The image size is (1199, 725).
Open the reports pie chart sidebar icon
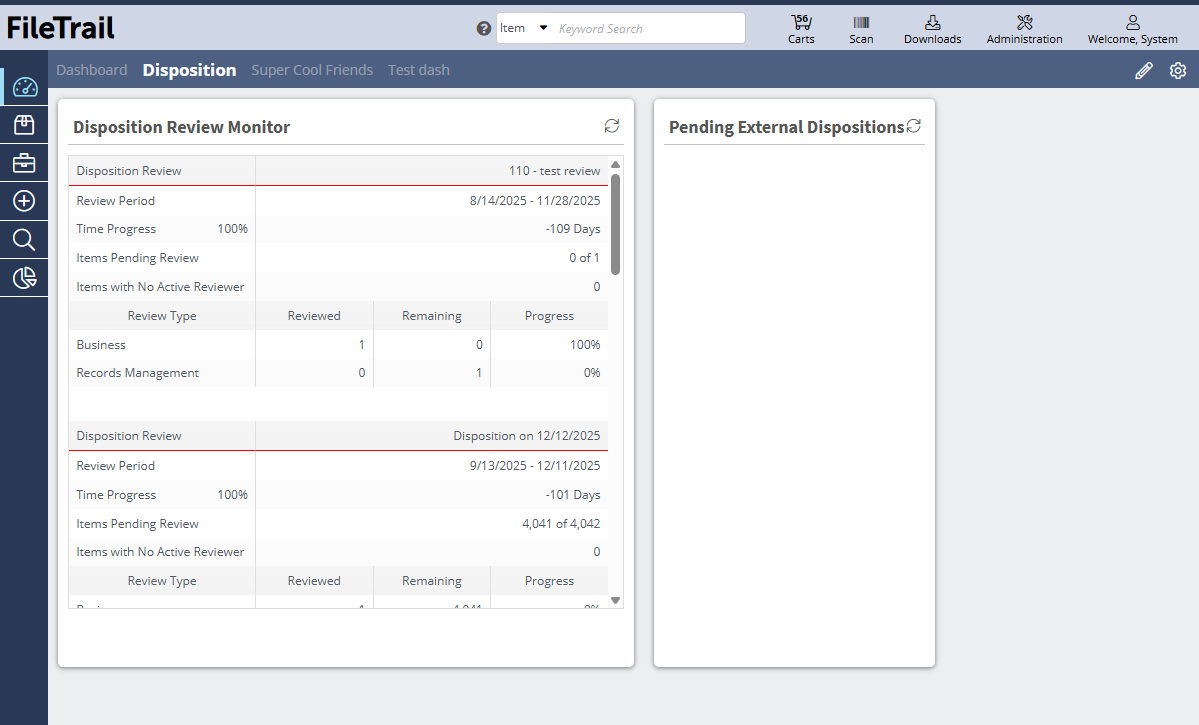point(24,278)
